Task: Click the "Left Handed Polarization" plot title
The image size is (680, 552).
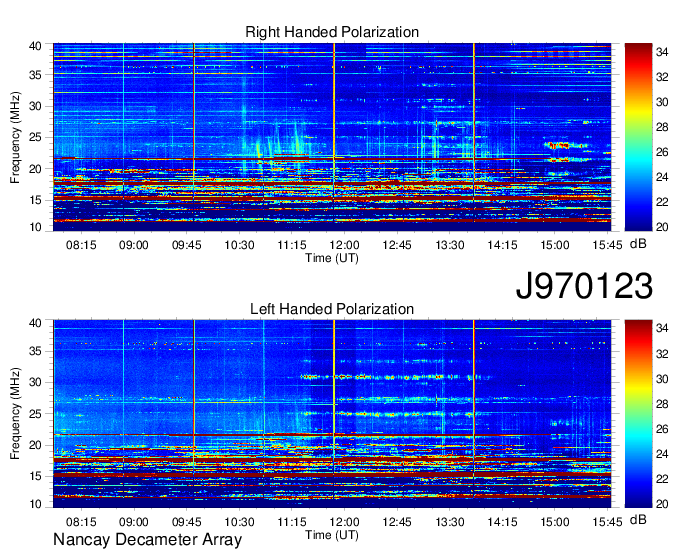Action: pos(332,309)
